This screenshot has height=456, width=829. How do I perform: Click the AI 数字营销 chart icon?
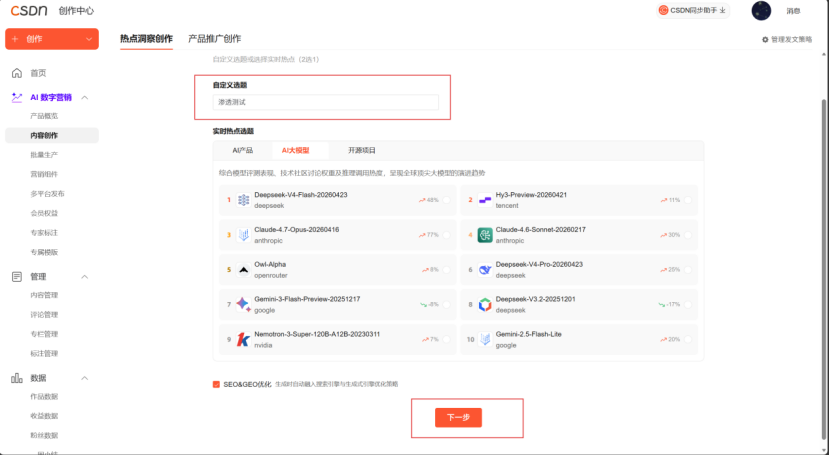tap(17, 97)
